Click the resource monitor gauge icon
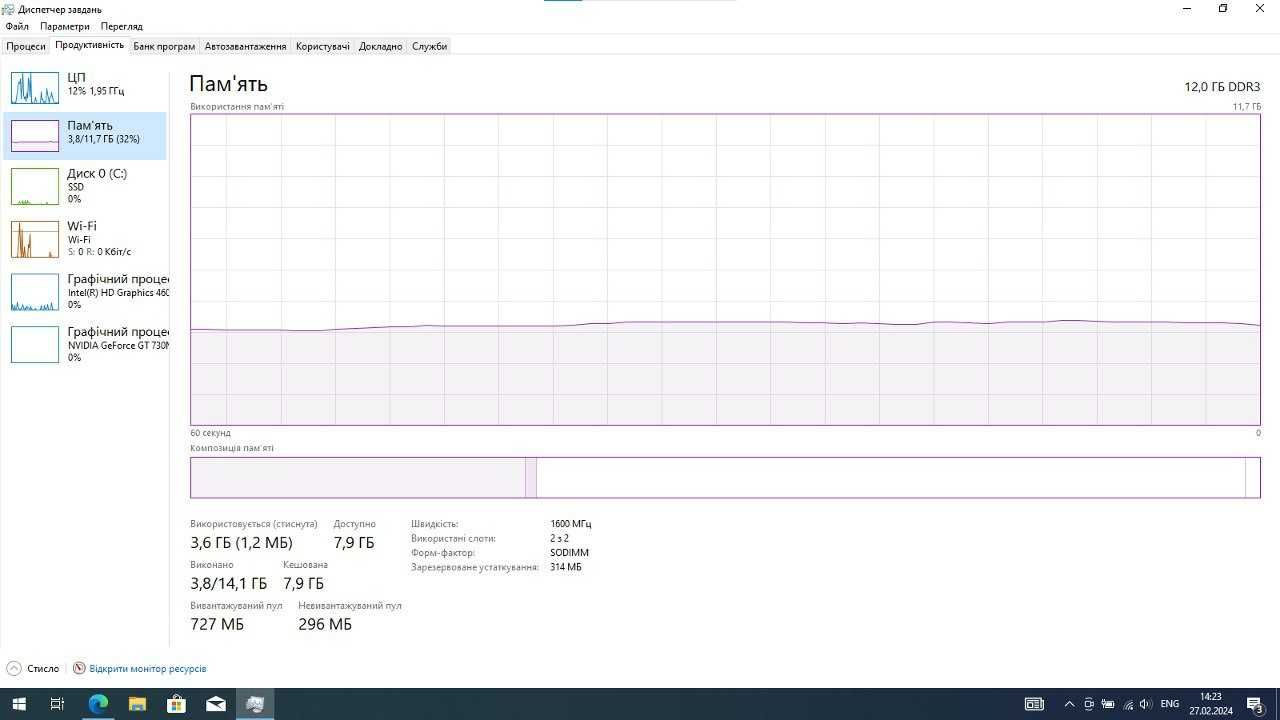This screenshot has height=720, width=1280. click(79, 668)
